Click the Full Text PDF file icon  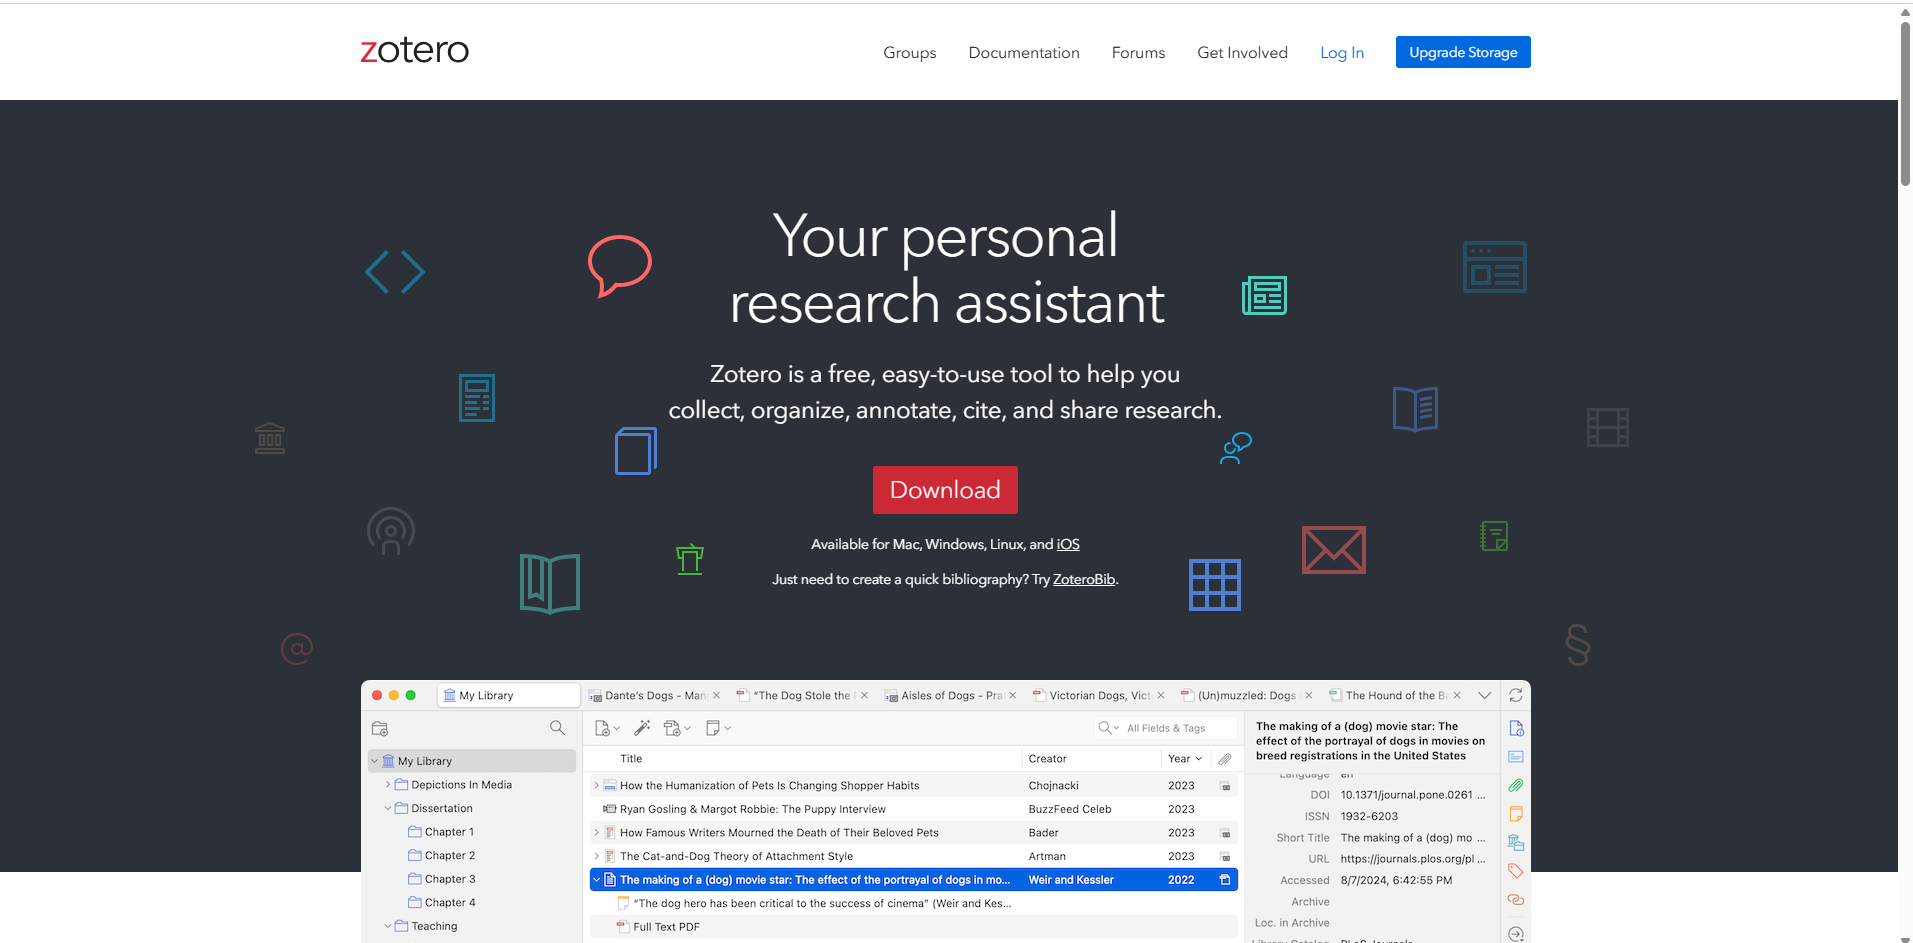(623, 927)
